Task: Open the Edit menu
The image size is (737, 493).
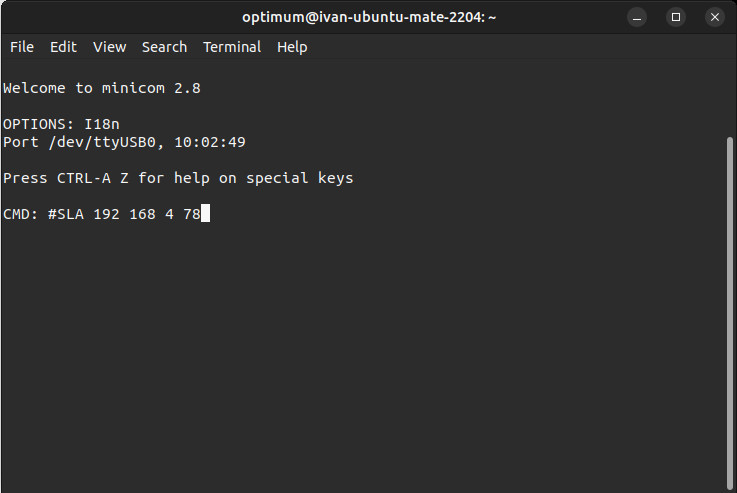Action: point(63,47)
